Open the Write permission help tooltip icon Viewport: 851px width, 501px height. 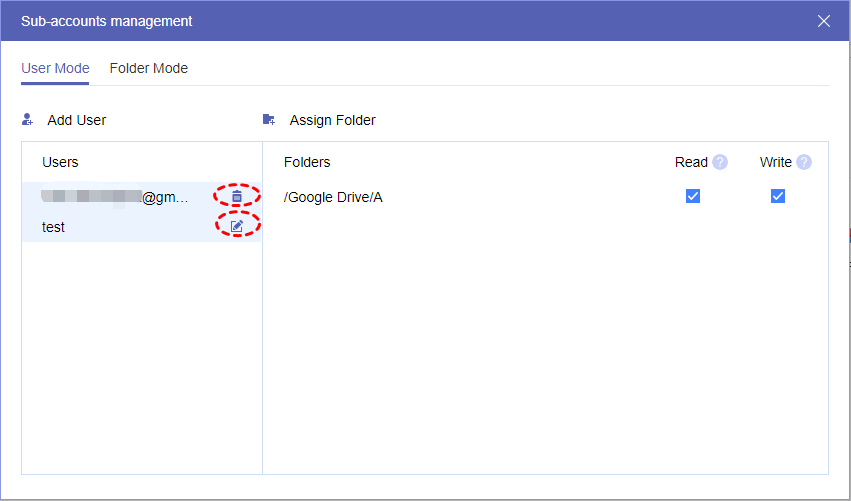[x=804, y=162]
